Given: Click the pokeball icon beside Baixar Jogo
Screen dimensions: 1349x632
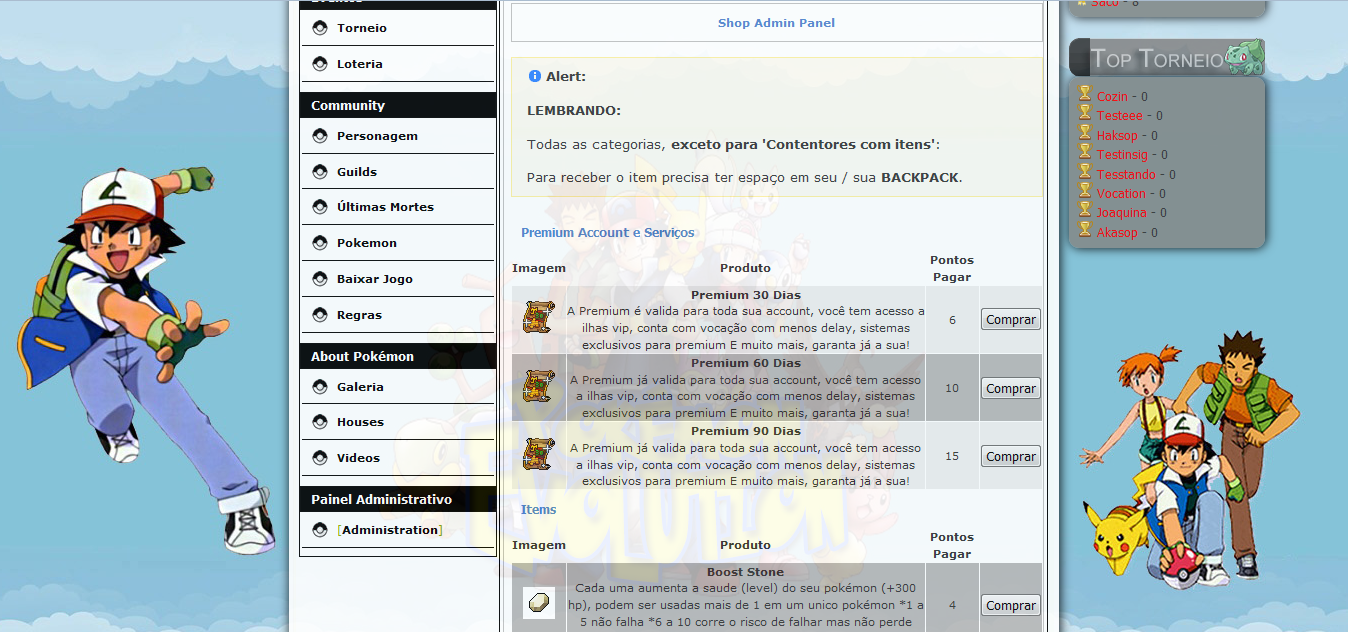Looking at the screenshot, I should pos(320,279).
